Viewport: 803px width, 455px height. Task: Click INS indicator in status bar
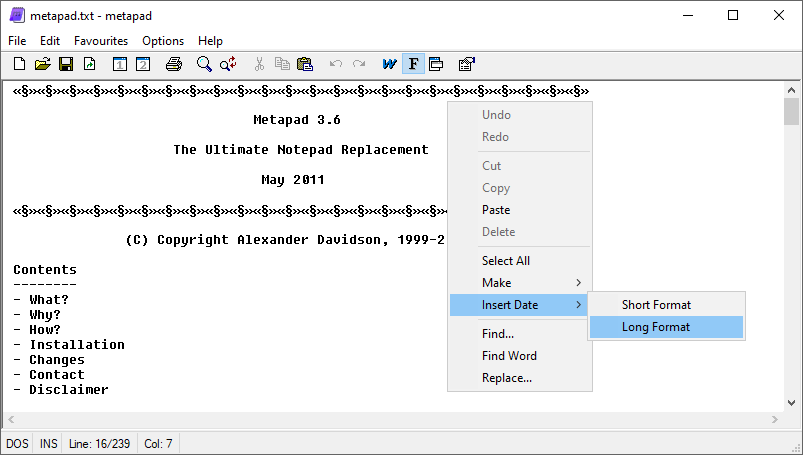point(49,444)
